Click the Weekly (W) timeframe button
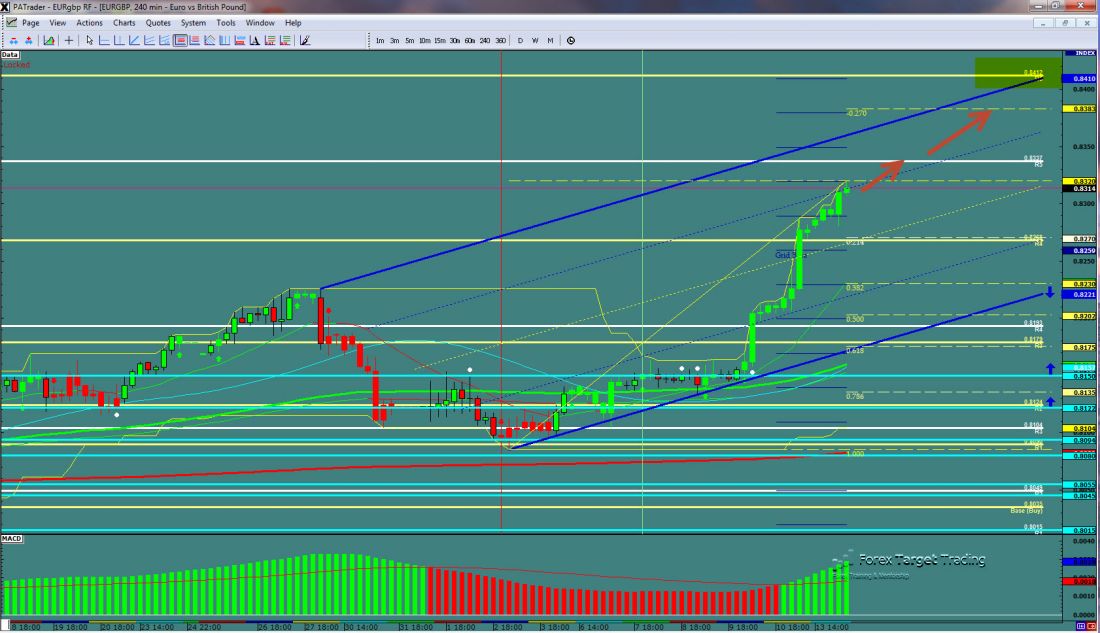 pos(535,41)
